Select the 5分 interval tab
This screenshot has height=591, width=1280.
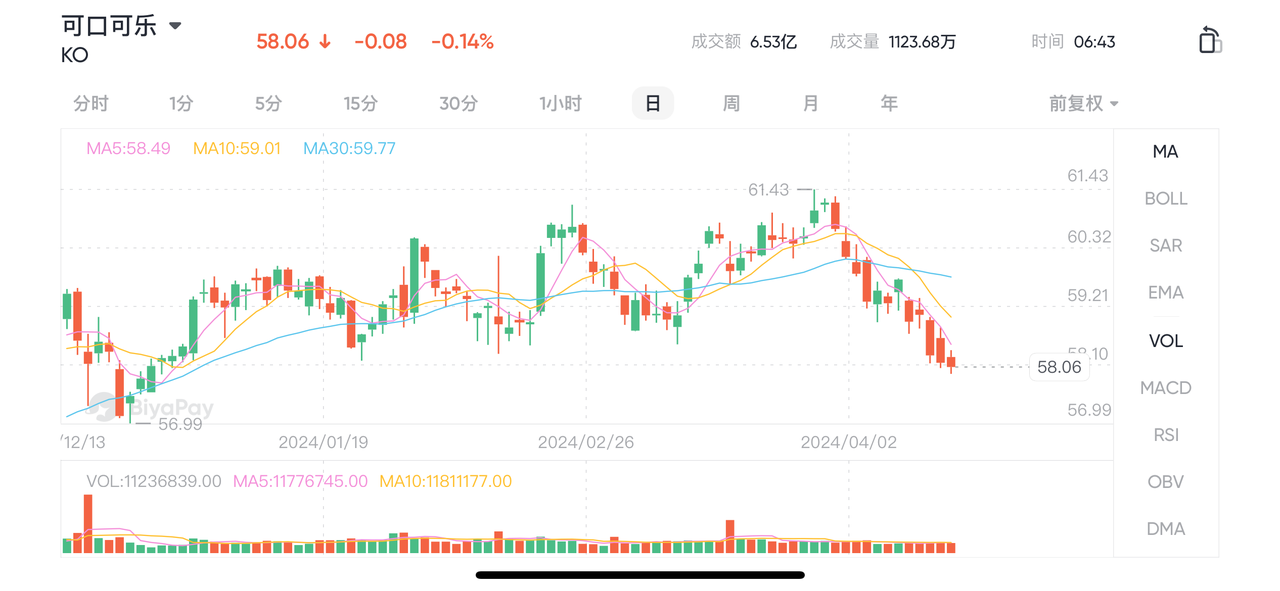coord(268,103)
